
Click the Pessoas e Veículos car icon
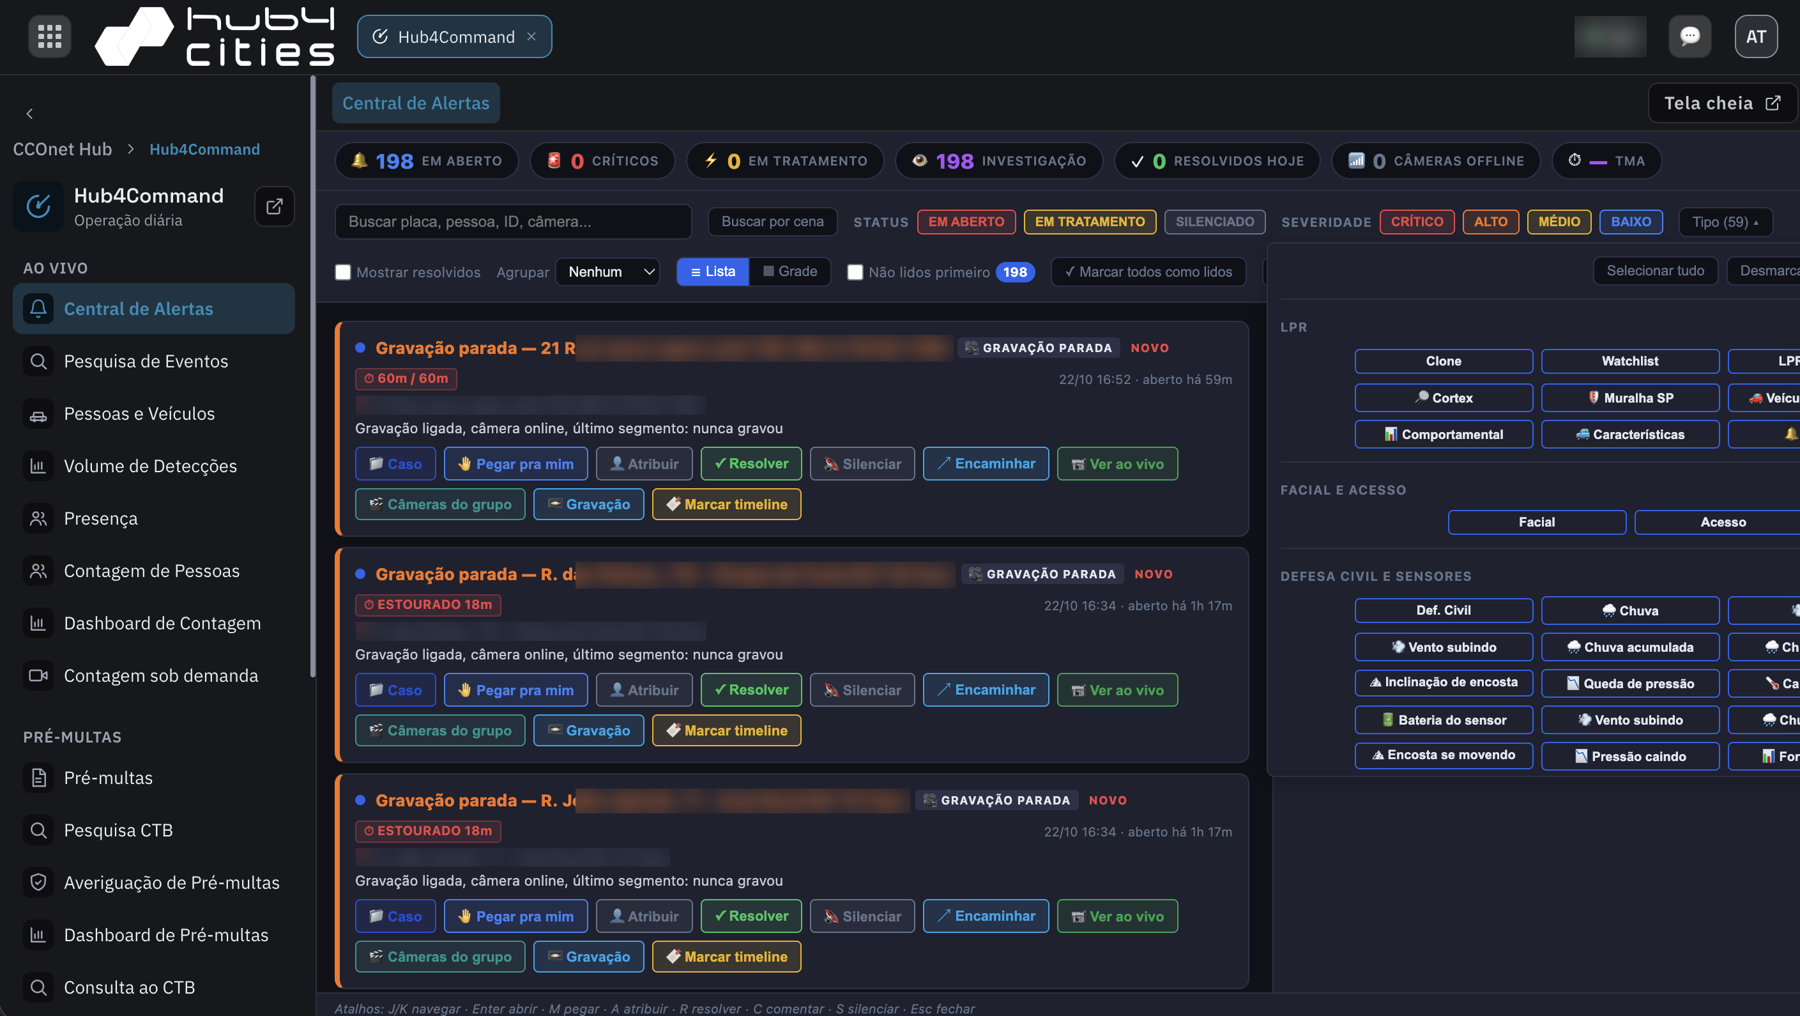pyautogui.click(x=38, y=414)
